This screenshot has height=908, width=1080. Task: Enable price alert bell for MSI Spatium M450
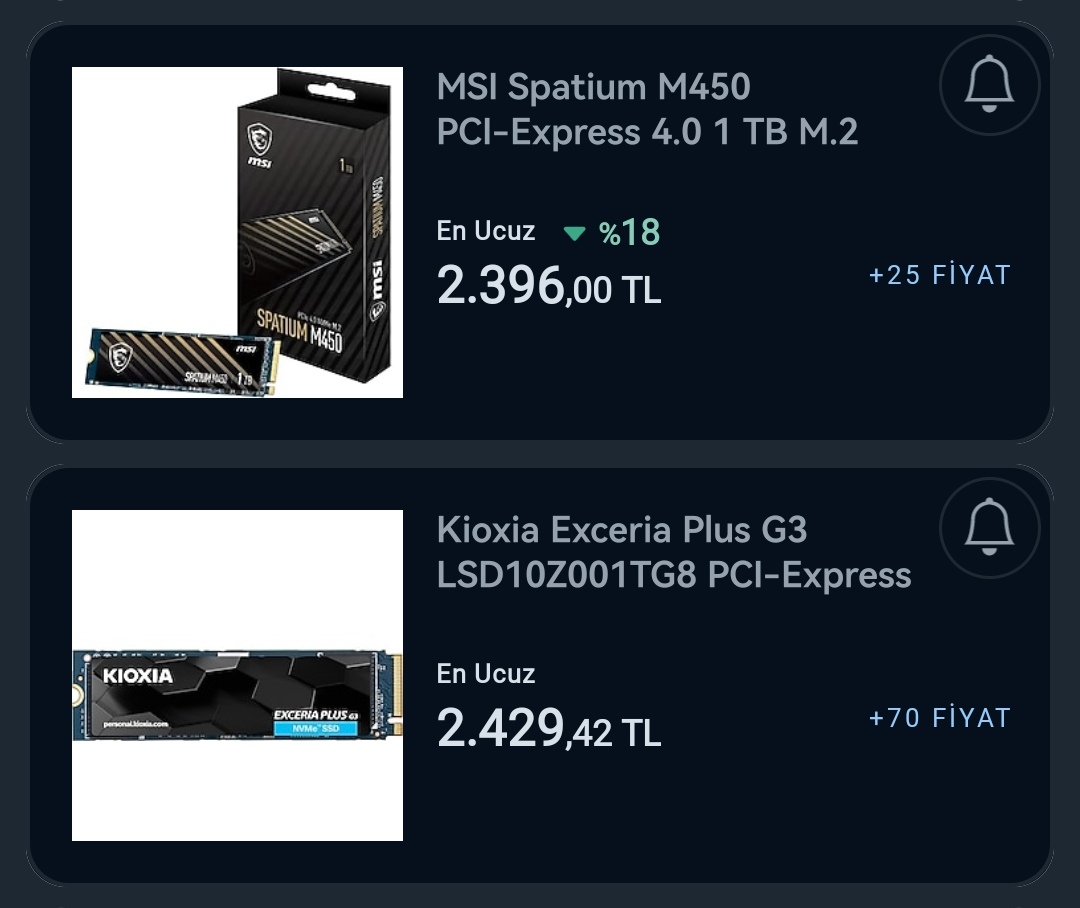[989, 86]
